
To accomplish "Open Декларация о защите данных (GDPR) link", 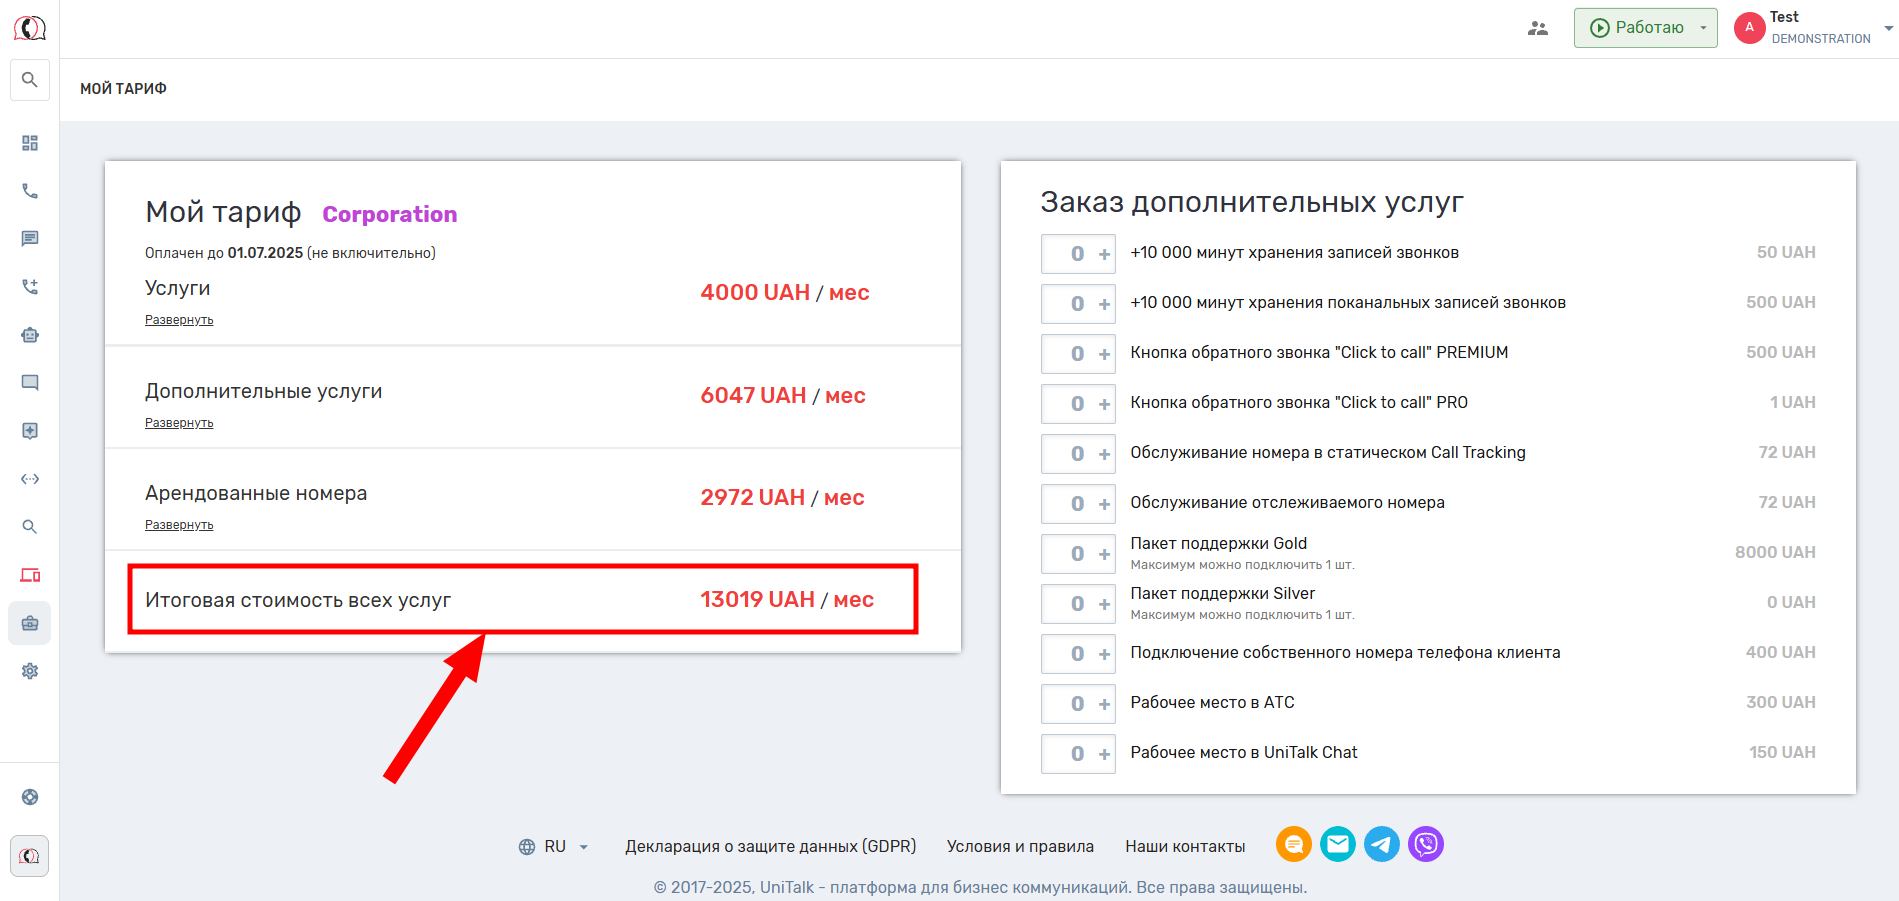I will click(770, 847).
